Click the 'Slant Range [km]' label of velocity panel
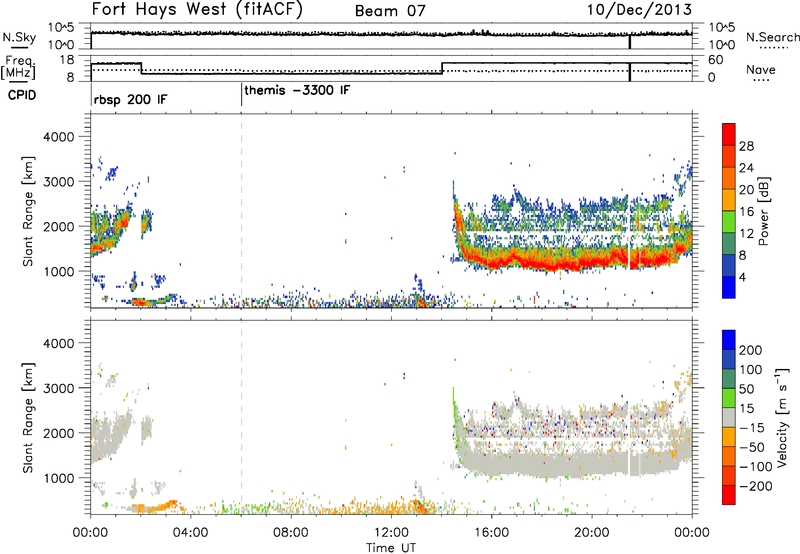The image size is (800, 554). [29, 418]
